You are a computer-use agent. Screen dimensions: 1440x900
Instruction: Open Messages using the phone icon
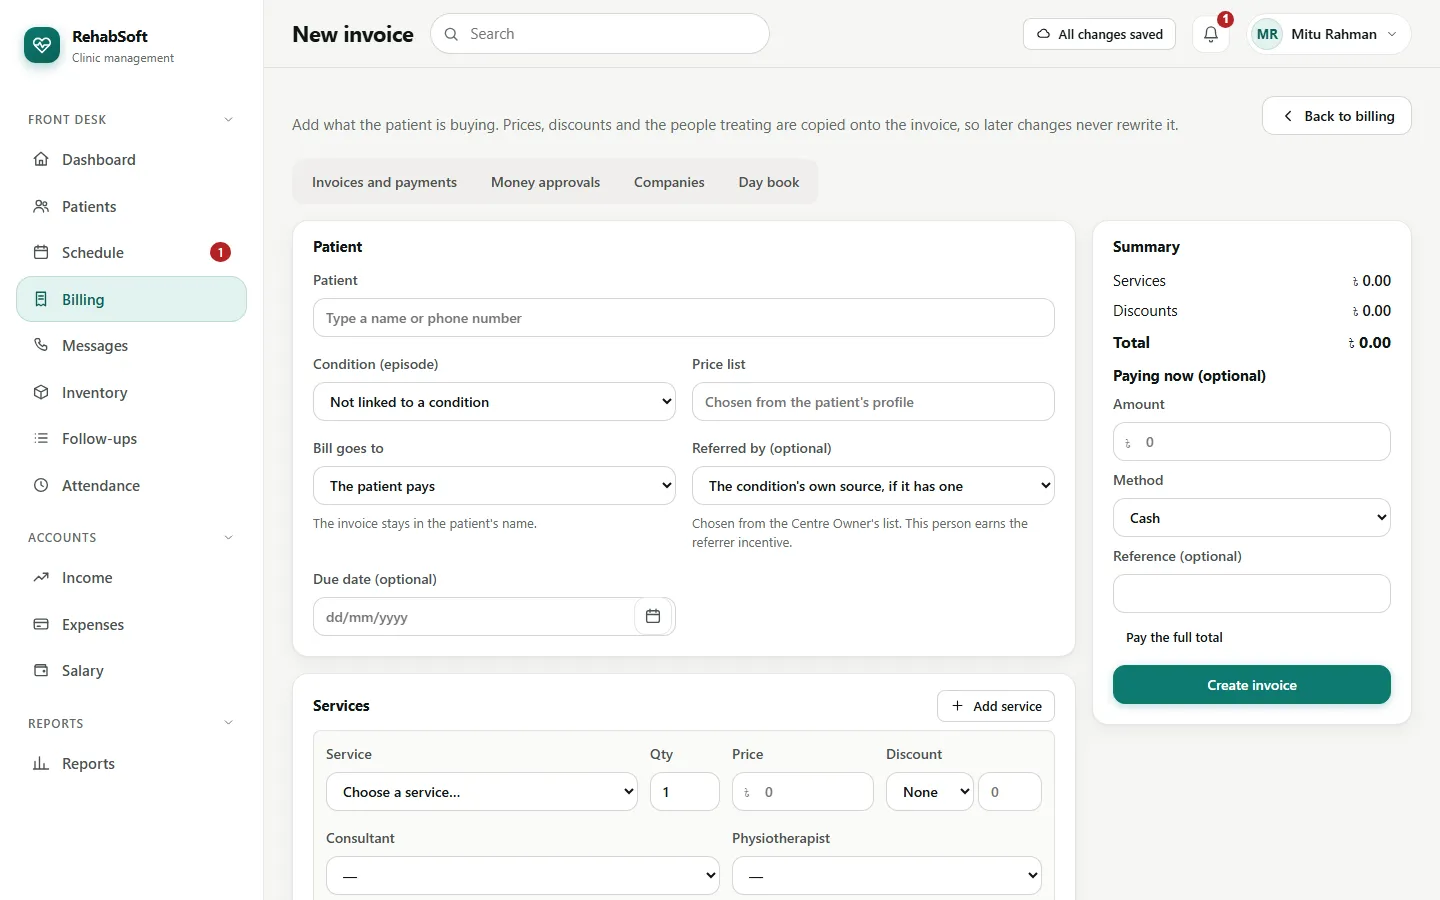[x=41, y=345]
